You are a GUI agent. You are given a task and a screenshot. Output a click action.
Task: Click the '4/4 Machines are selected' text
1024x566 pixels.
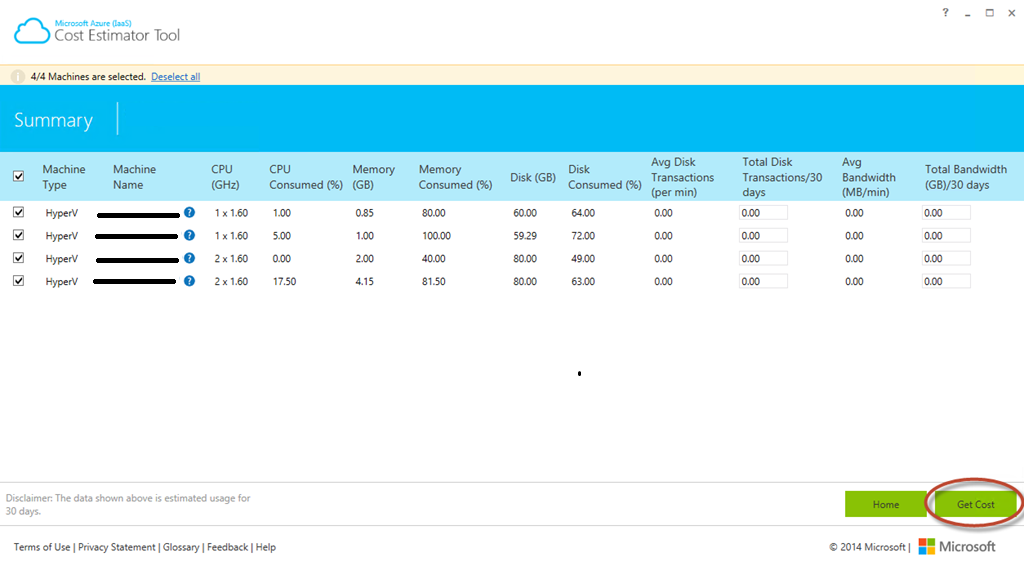coord(88,76)
